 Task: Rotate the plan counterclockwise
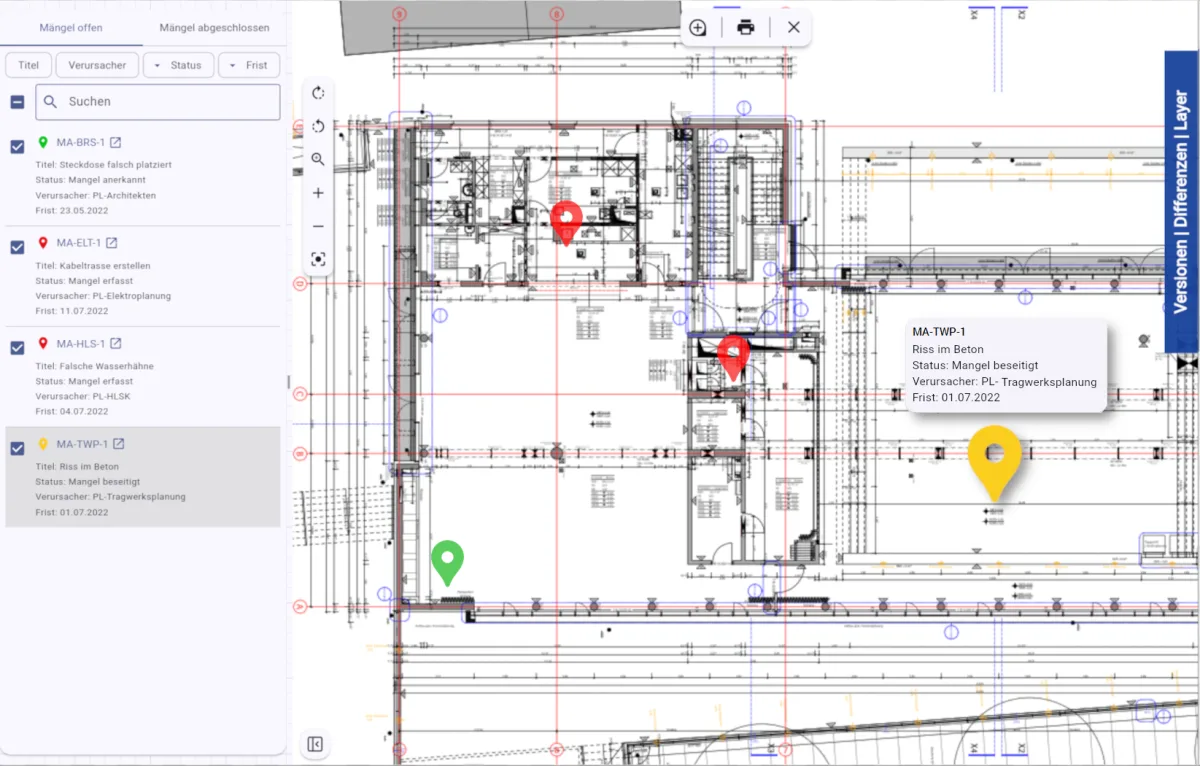coord(318,126)
